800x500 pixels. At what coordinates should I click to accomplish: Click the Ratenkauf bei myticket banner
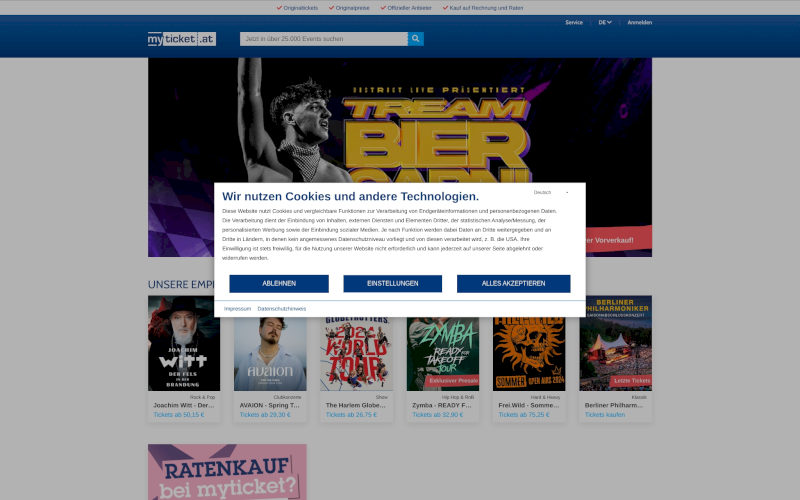[x=227, y=472]
